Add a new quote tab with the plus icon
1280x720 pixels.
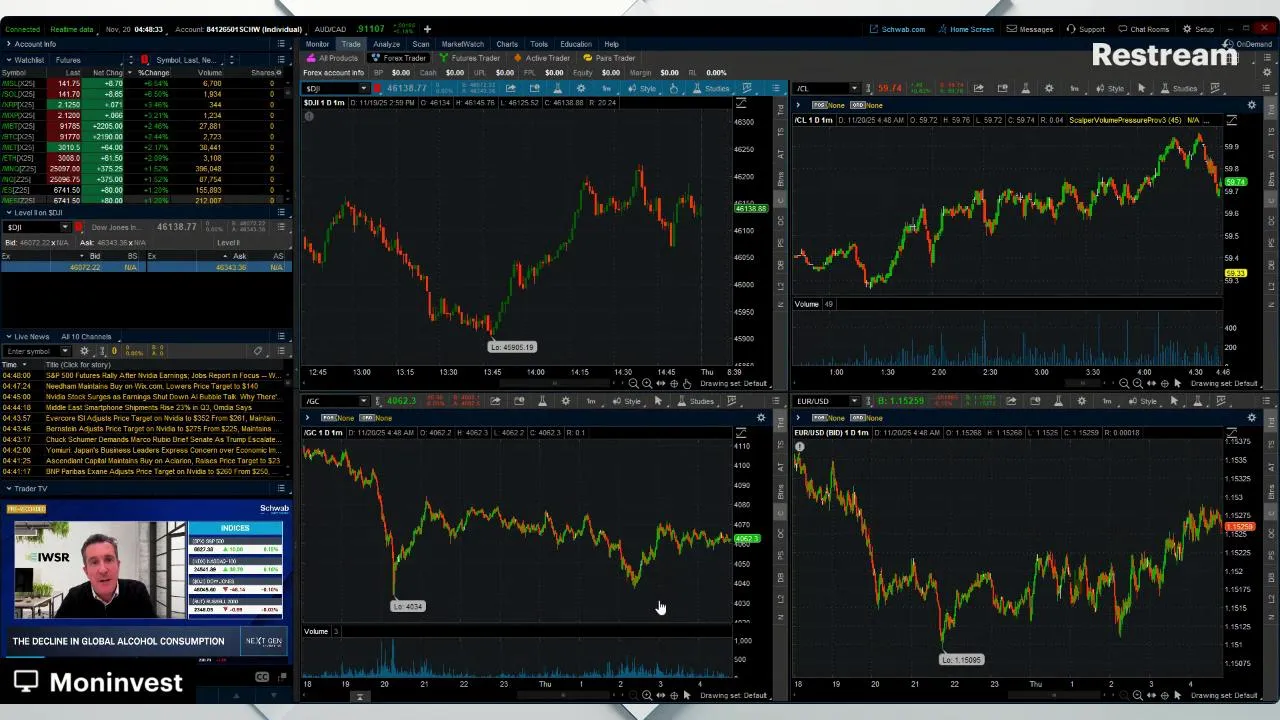[x=427, y=29]
